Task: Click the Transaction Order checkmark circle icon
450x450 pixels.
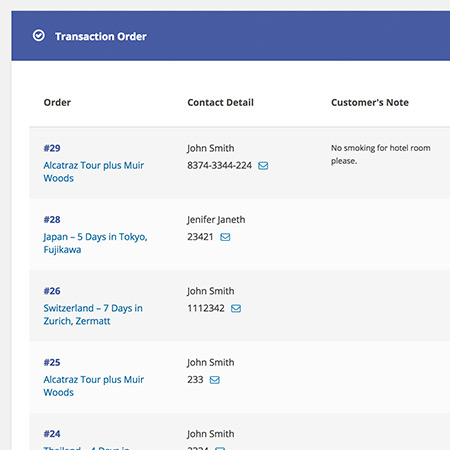Action: click(x=39, y=35)
